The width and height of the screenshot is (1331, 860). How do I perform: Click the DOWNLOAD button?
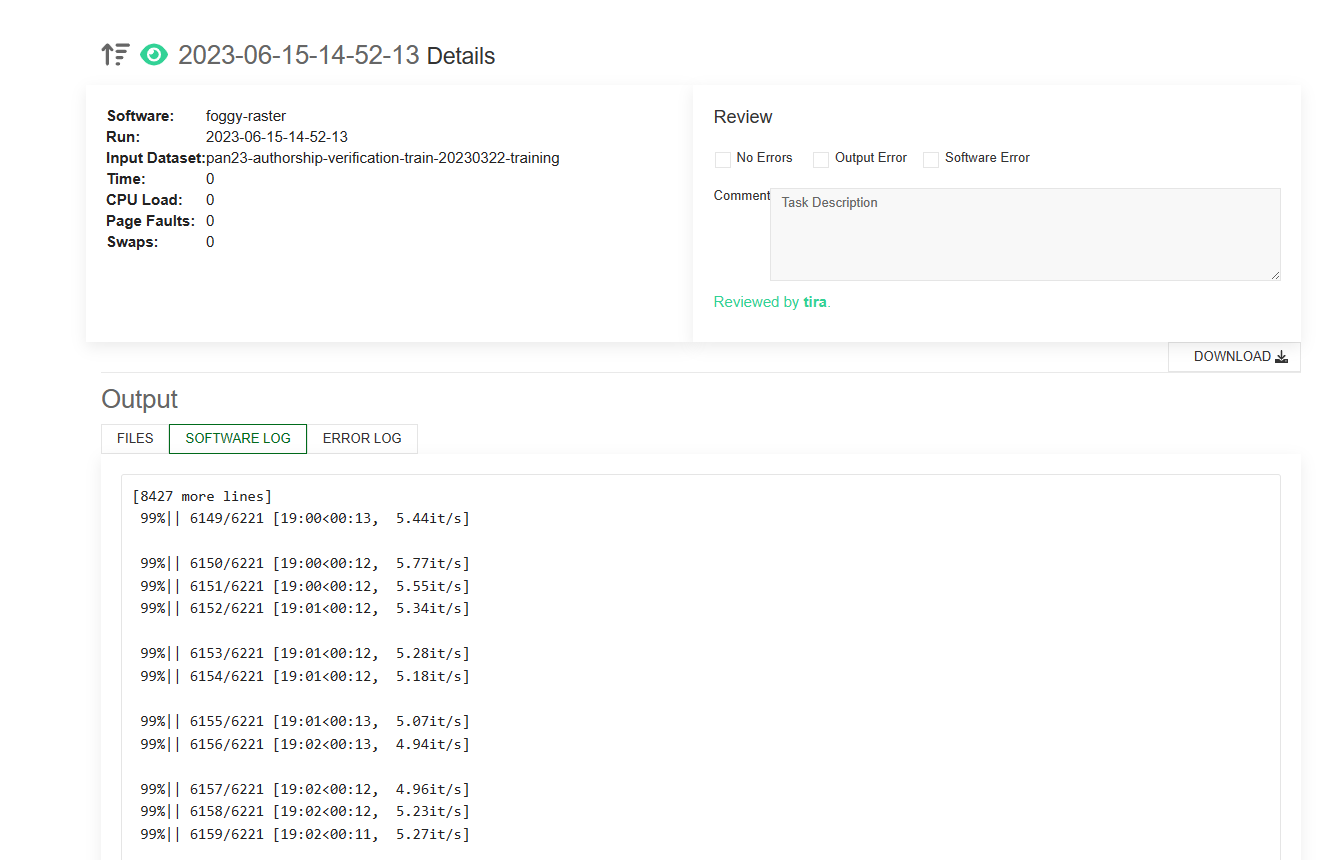click(x=1234, y=357)
